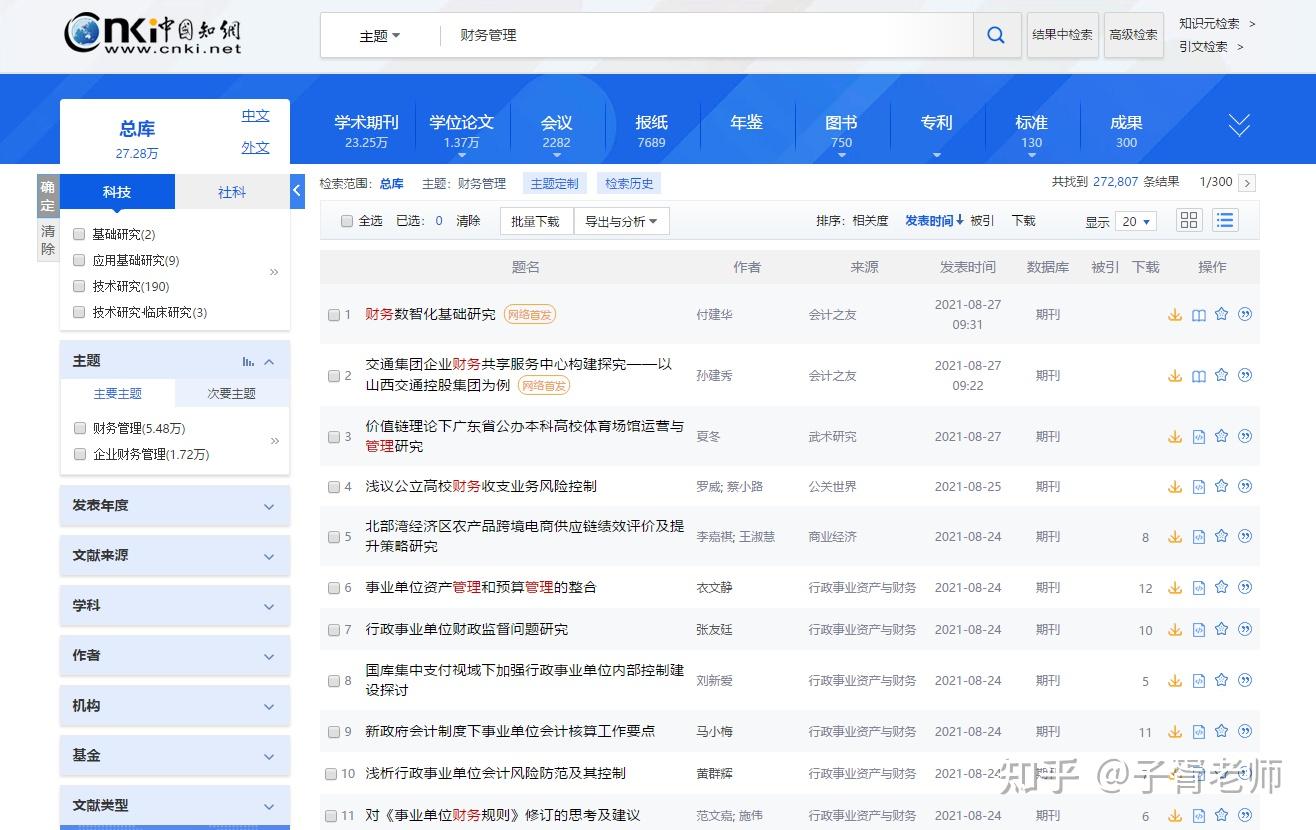
Task: Read online 财务数智化基础研究
Action: tap(1199, 314)
